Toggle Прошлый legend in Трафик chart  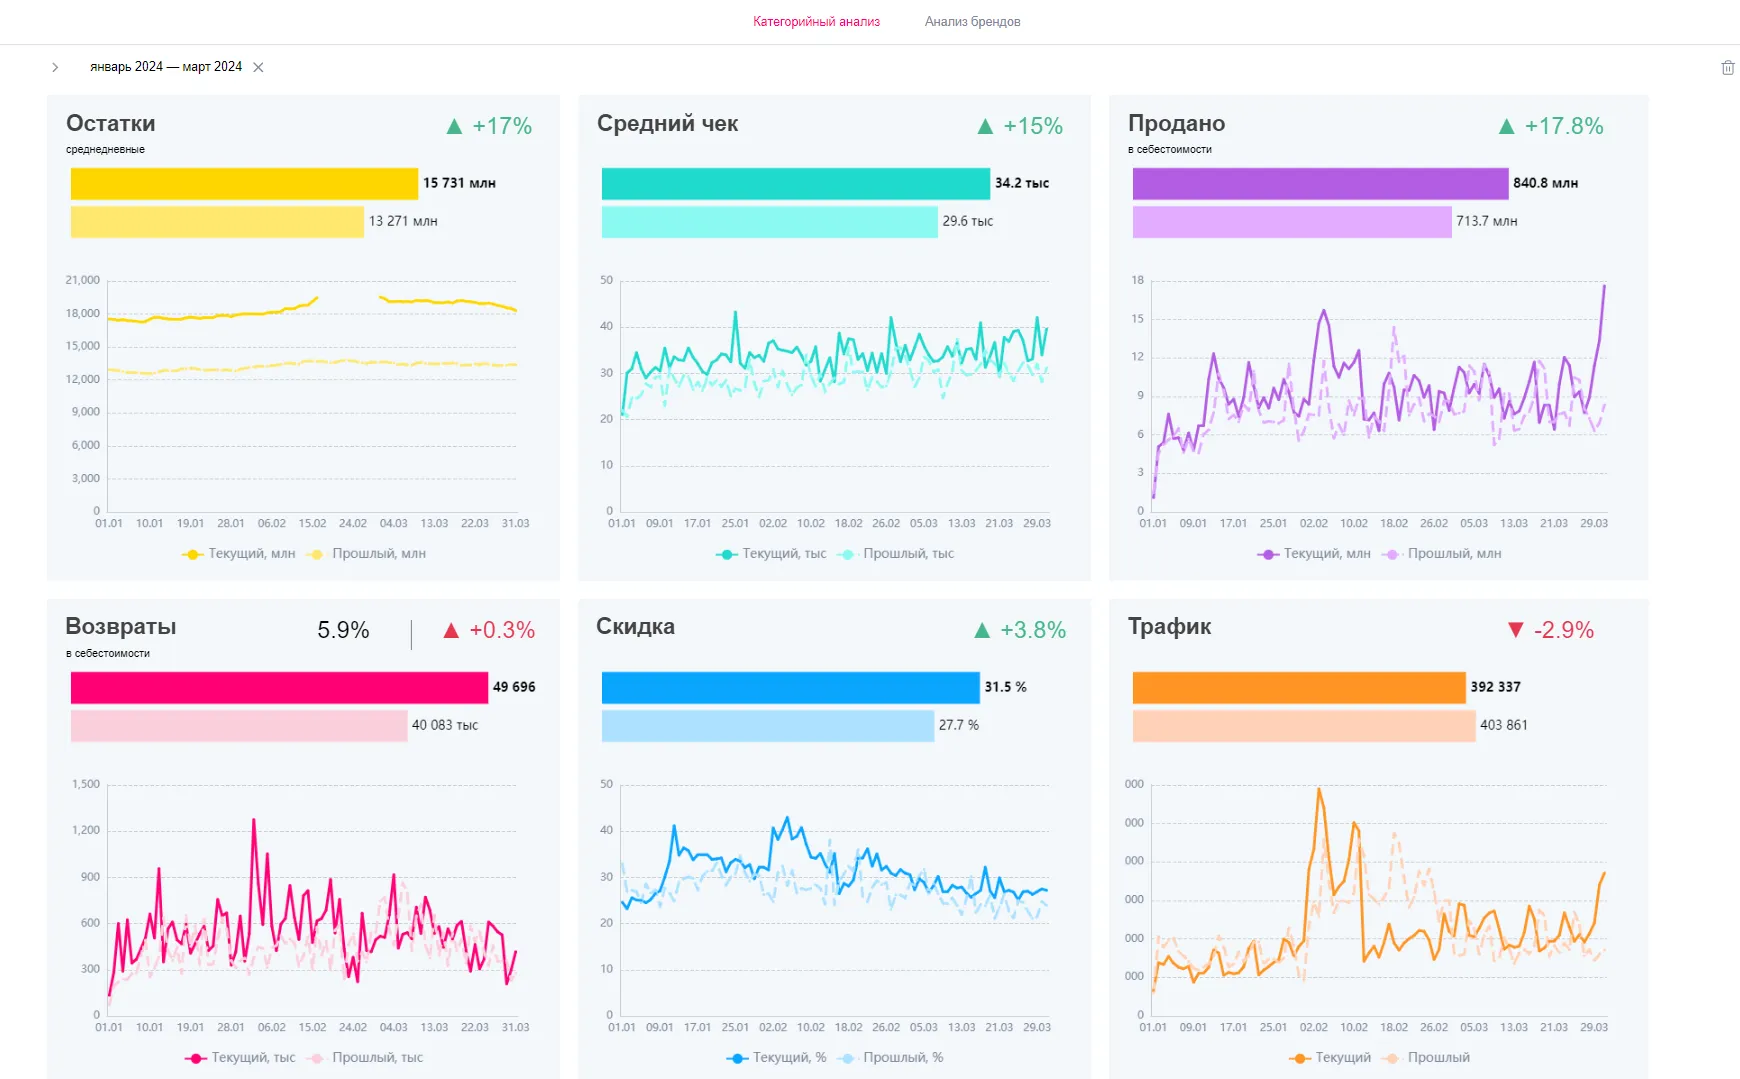pos(1427,1058)
